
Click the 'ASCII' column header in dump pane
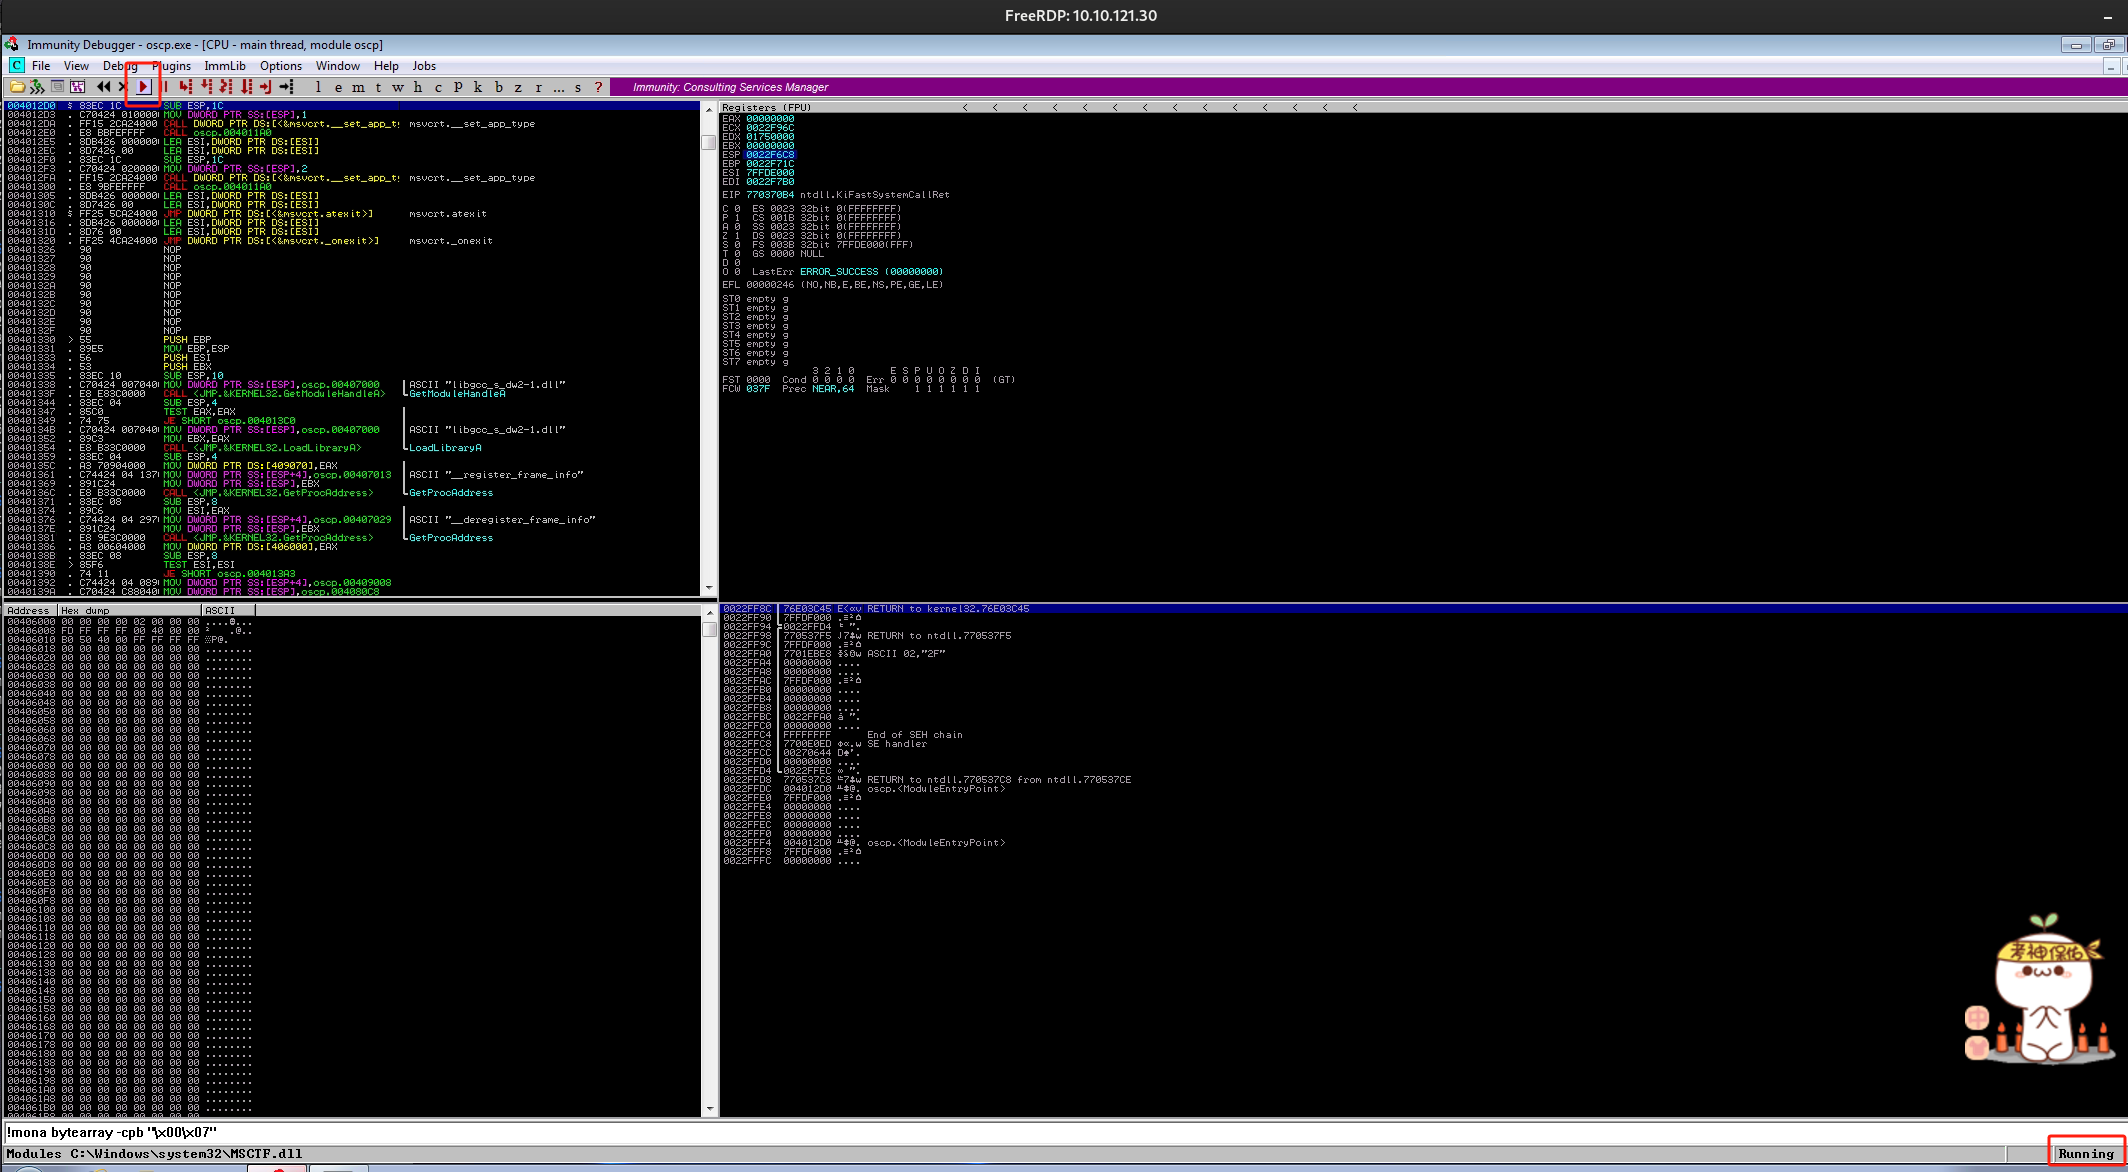point(228,610)
